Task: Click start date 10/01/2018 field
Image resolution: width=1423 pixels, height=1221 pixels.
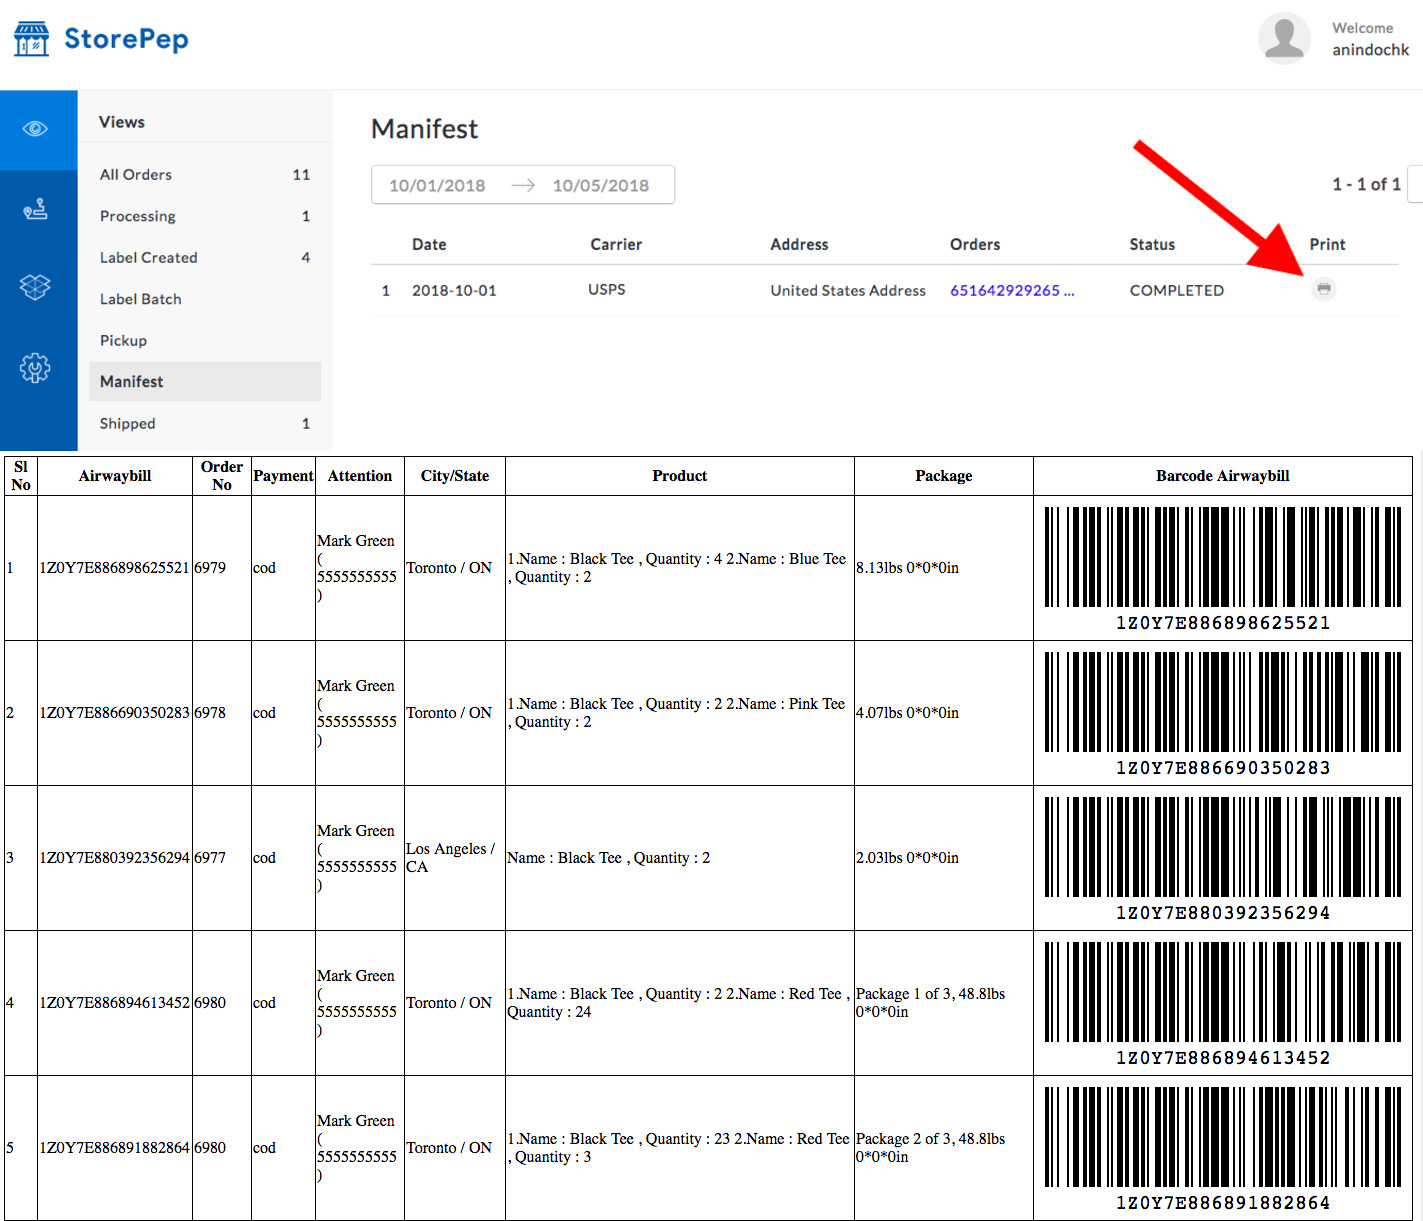Action: click(437, 185)
